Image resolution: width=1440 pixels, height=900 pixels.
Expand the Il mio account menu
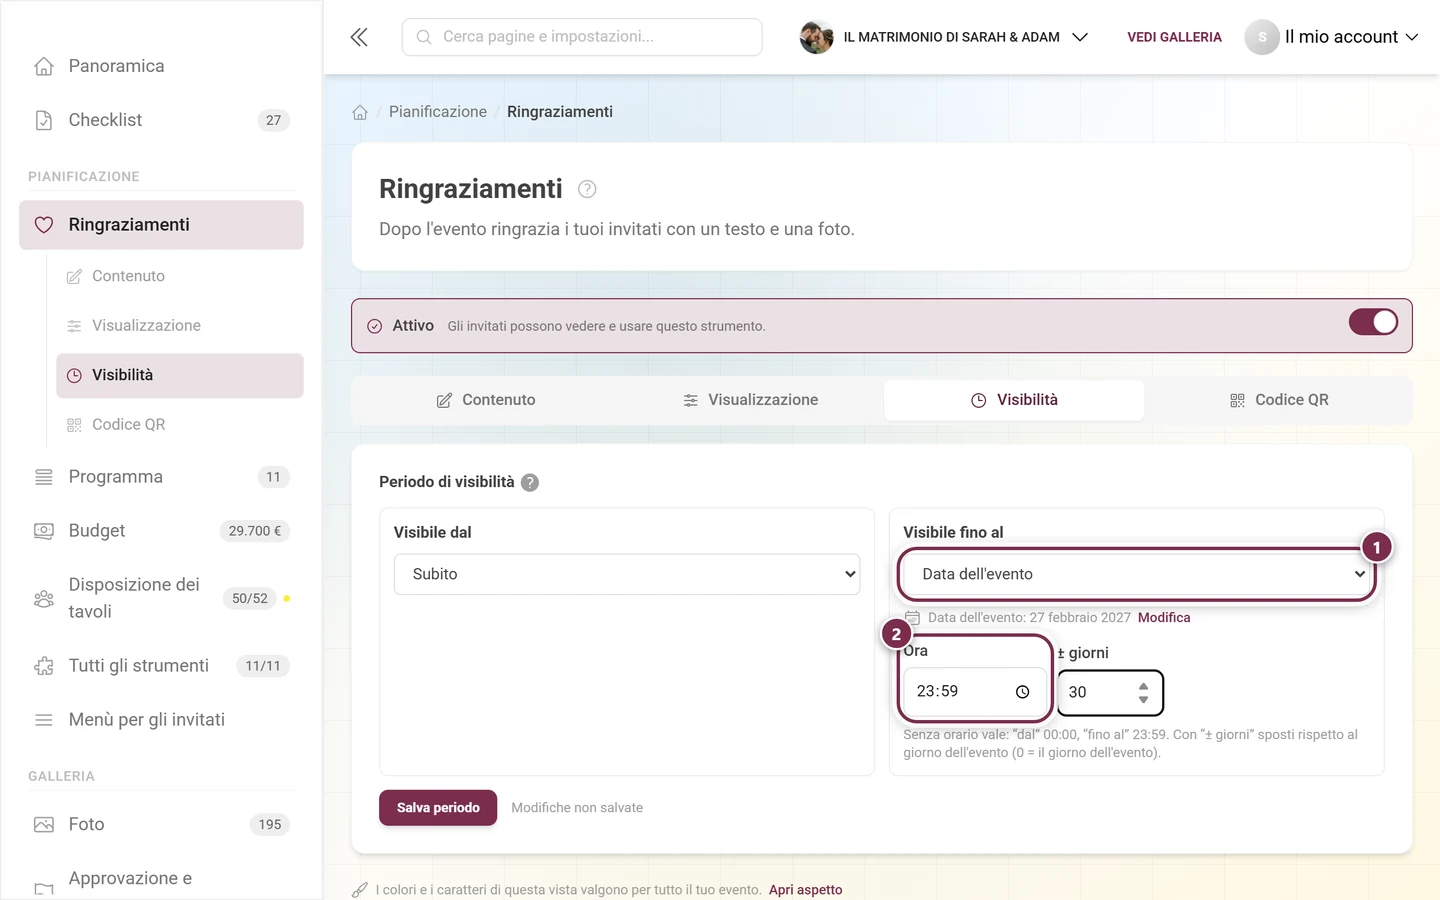(x=1351, y=37)
